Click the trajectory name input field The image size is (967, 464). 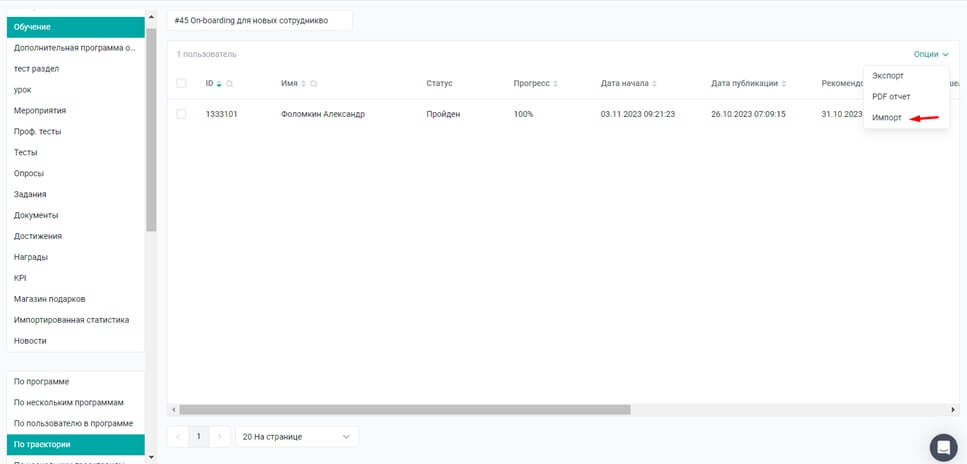(x=260, y=20)
